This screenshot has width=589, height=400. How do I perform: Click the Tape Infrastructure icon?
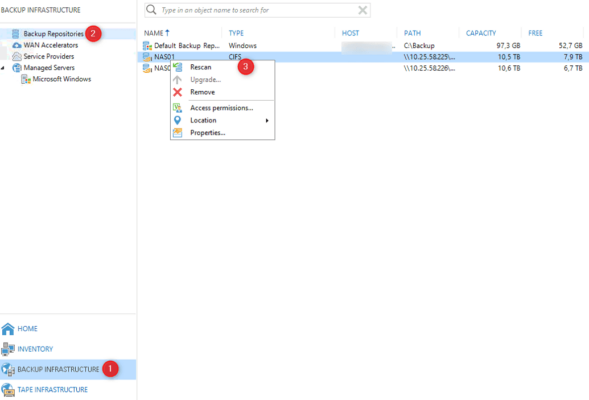(8, 390)
